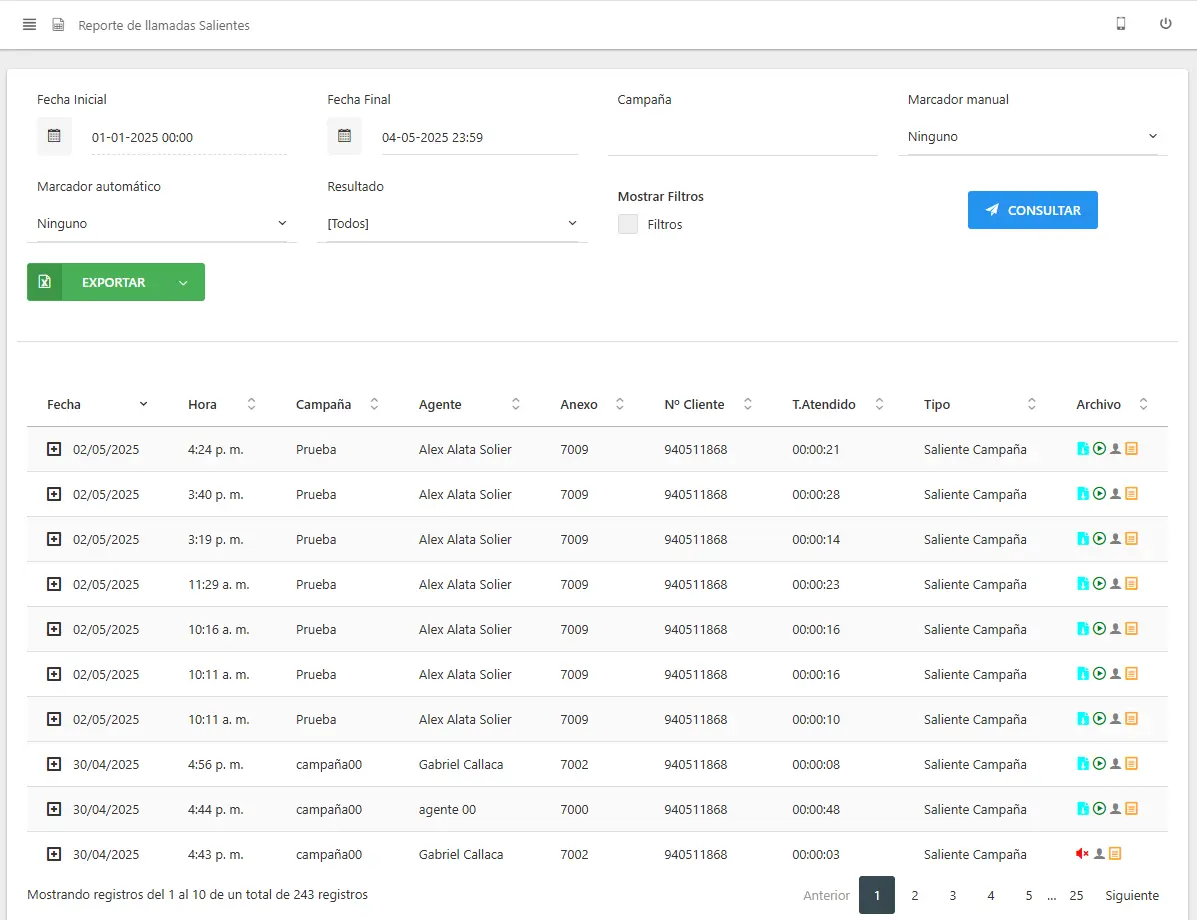Screen dimensions: 1197x920
Task: Go to page 4 of results
Action: (991, 895)
